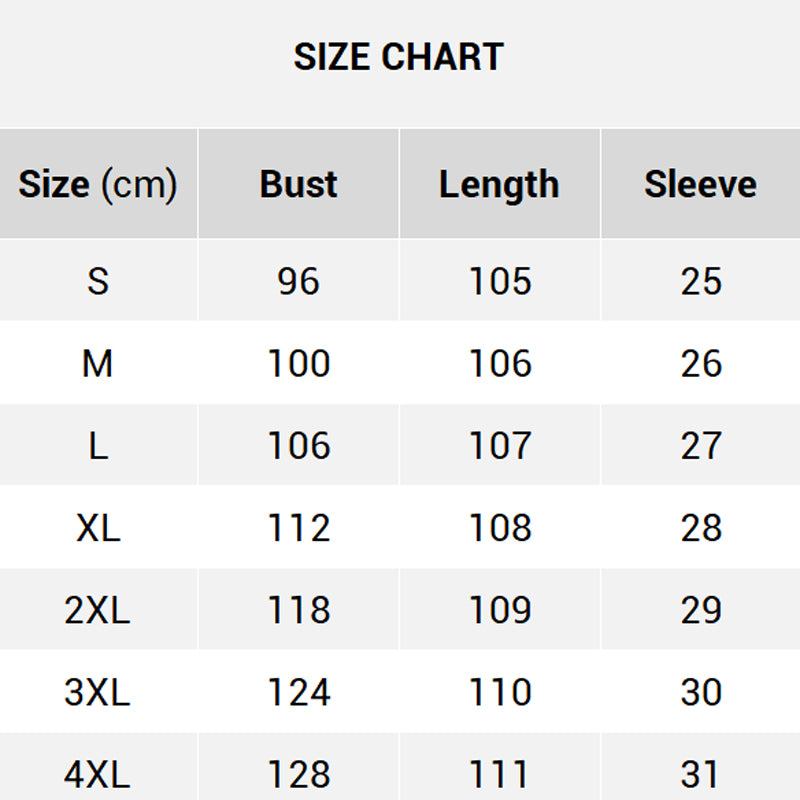
Task: Click the SIZE CHART title
Action: click(x=399, y=57)
